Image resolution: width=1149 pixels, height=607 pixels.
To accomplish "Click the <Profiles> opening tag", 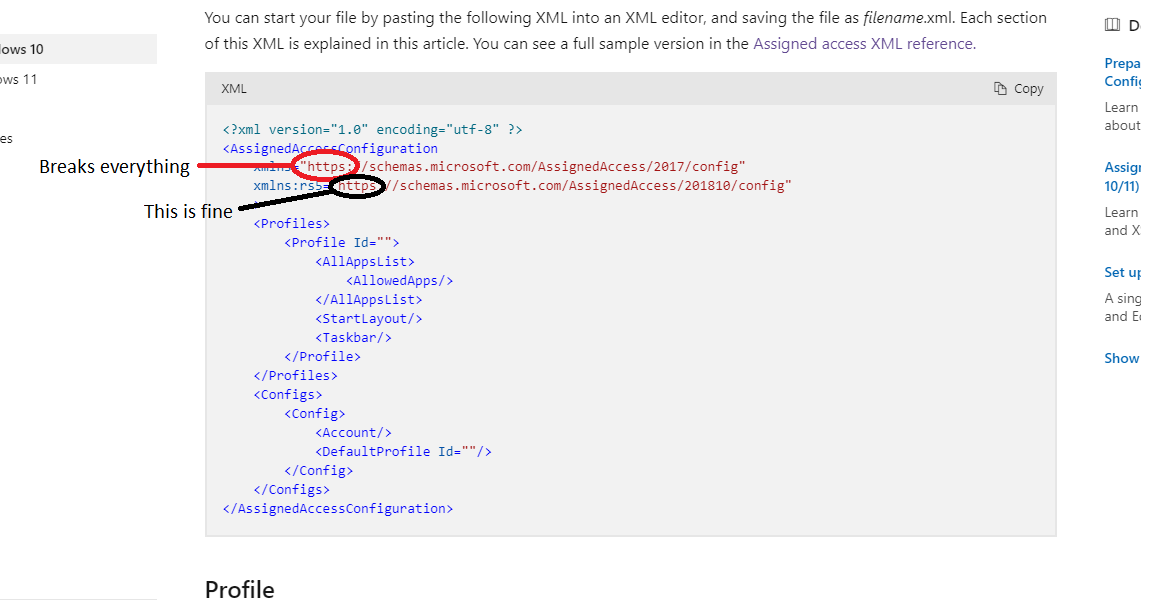I will point(292,224).
